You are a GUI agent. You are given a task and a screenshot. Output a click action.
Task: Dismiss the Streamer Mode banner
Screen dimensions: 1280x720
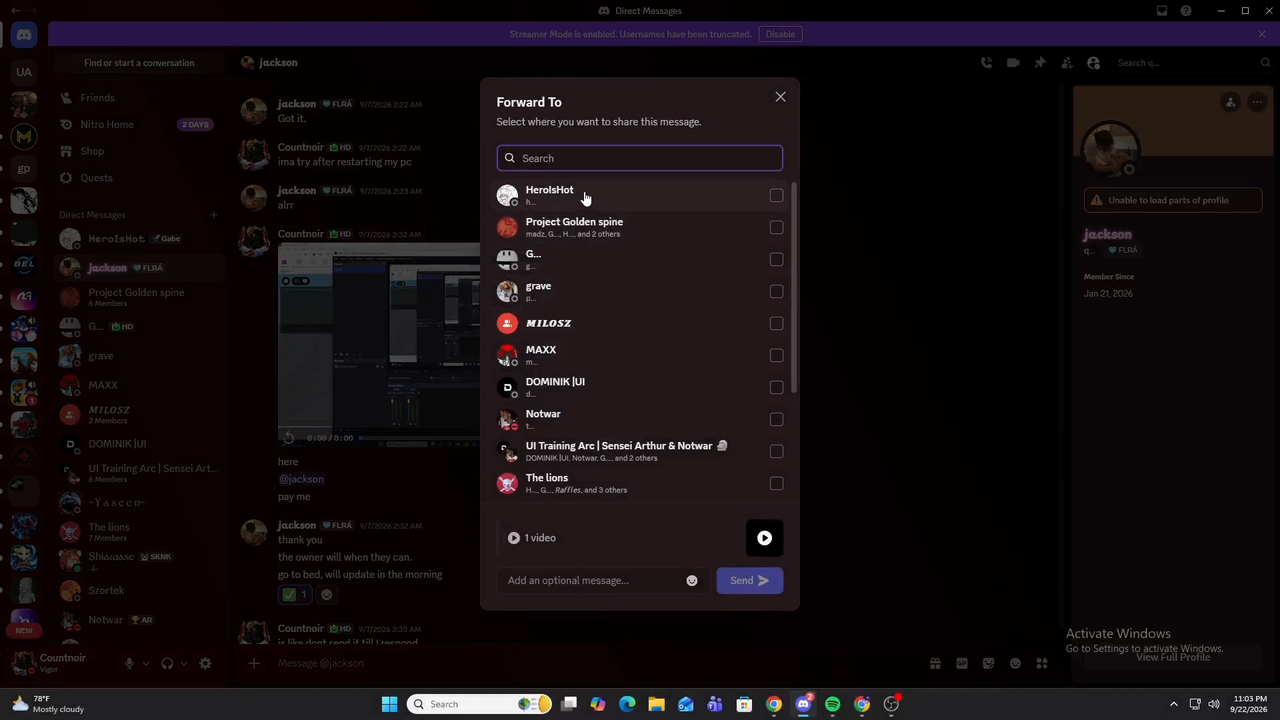coord(1262,34)
